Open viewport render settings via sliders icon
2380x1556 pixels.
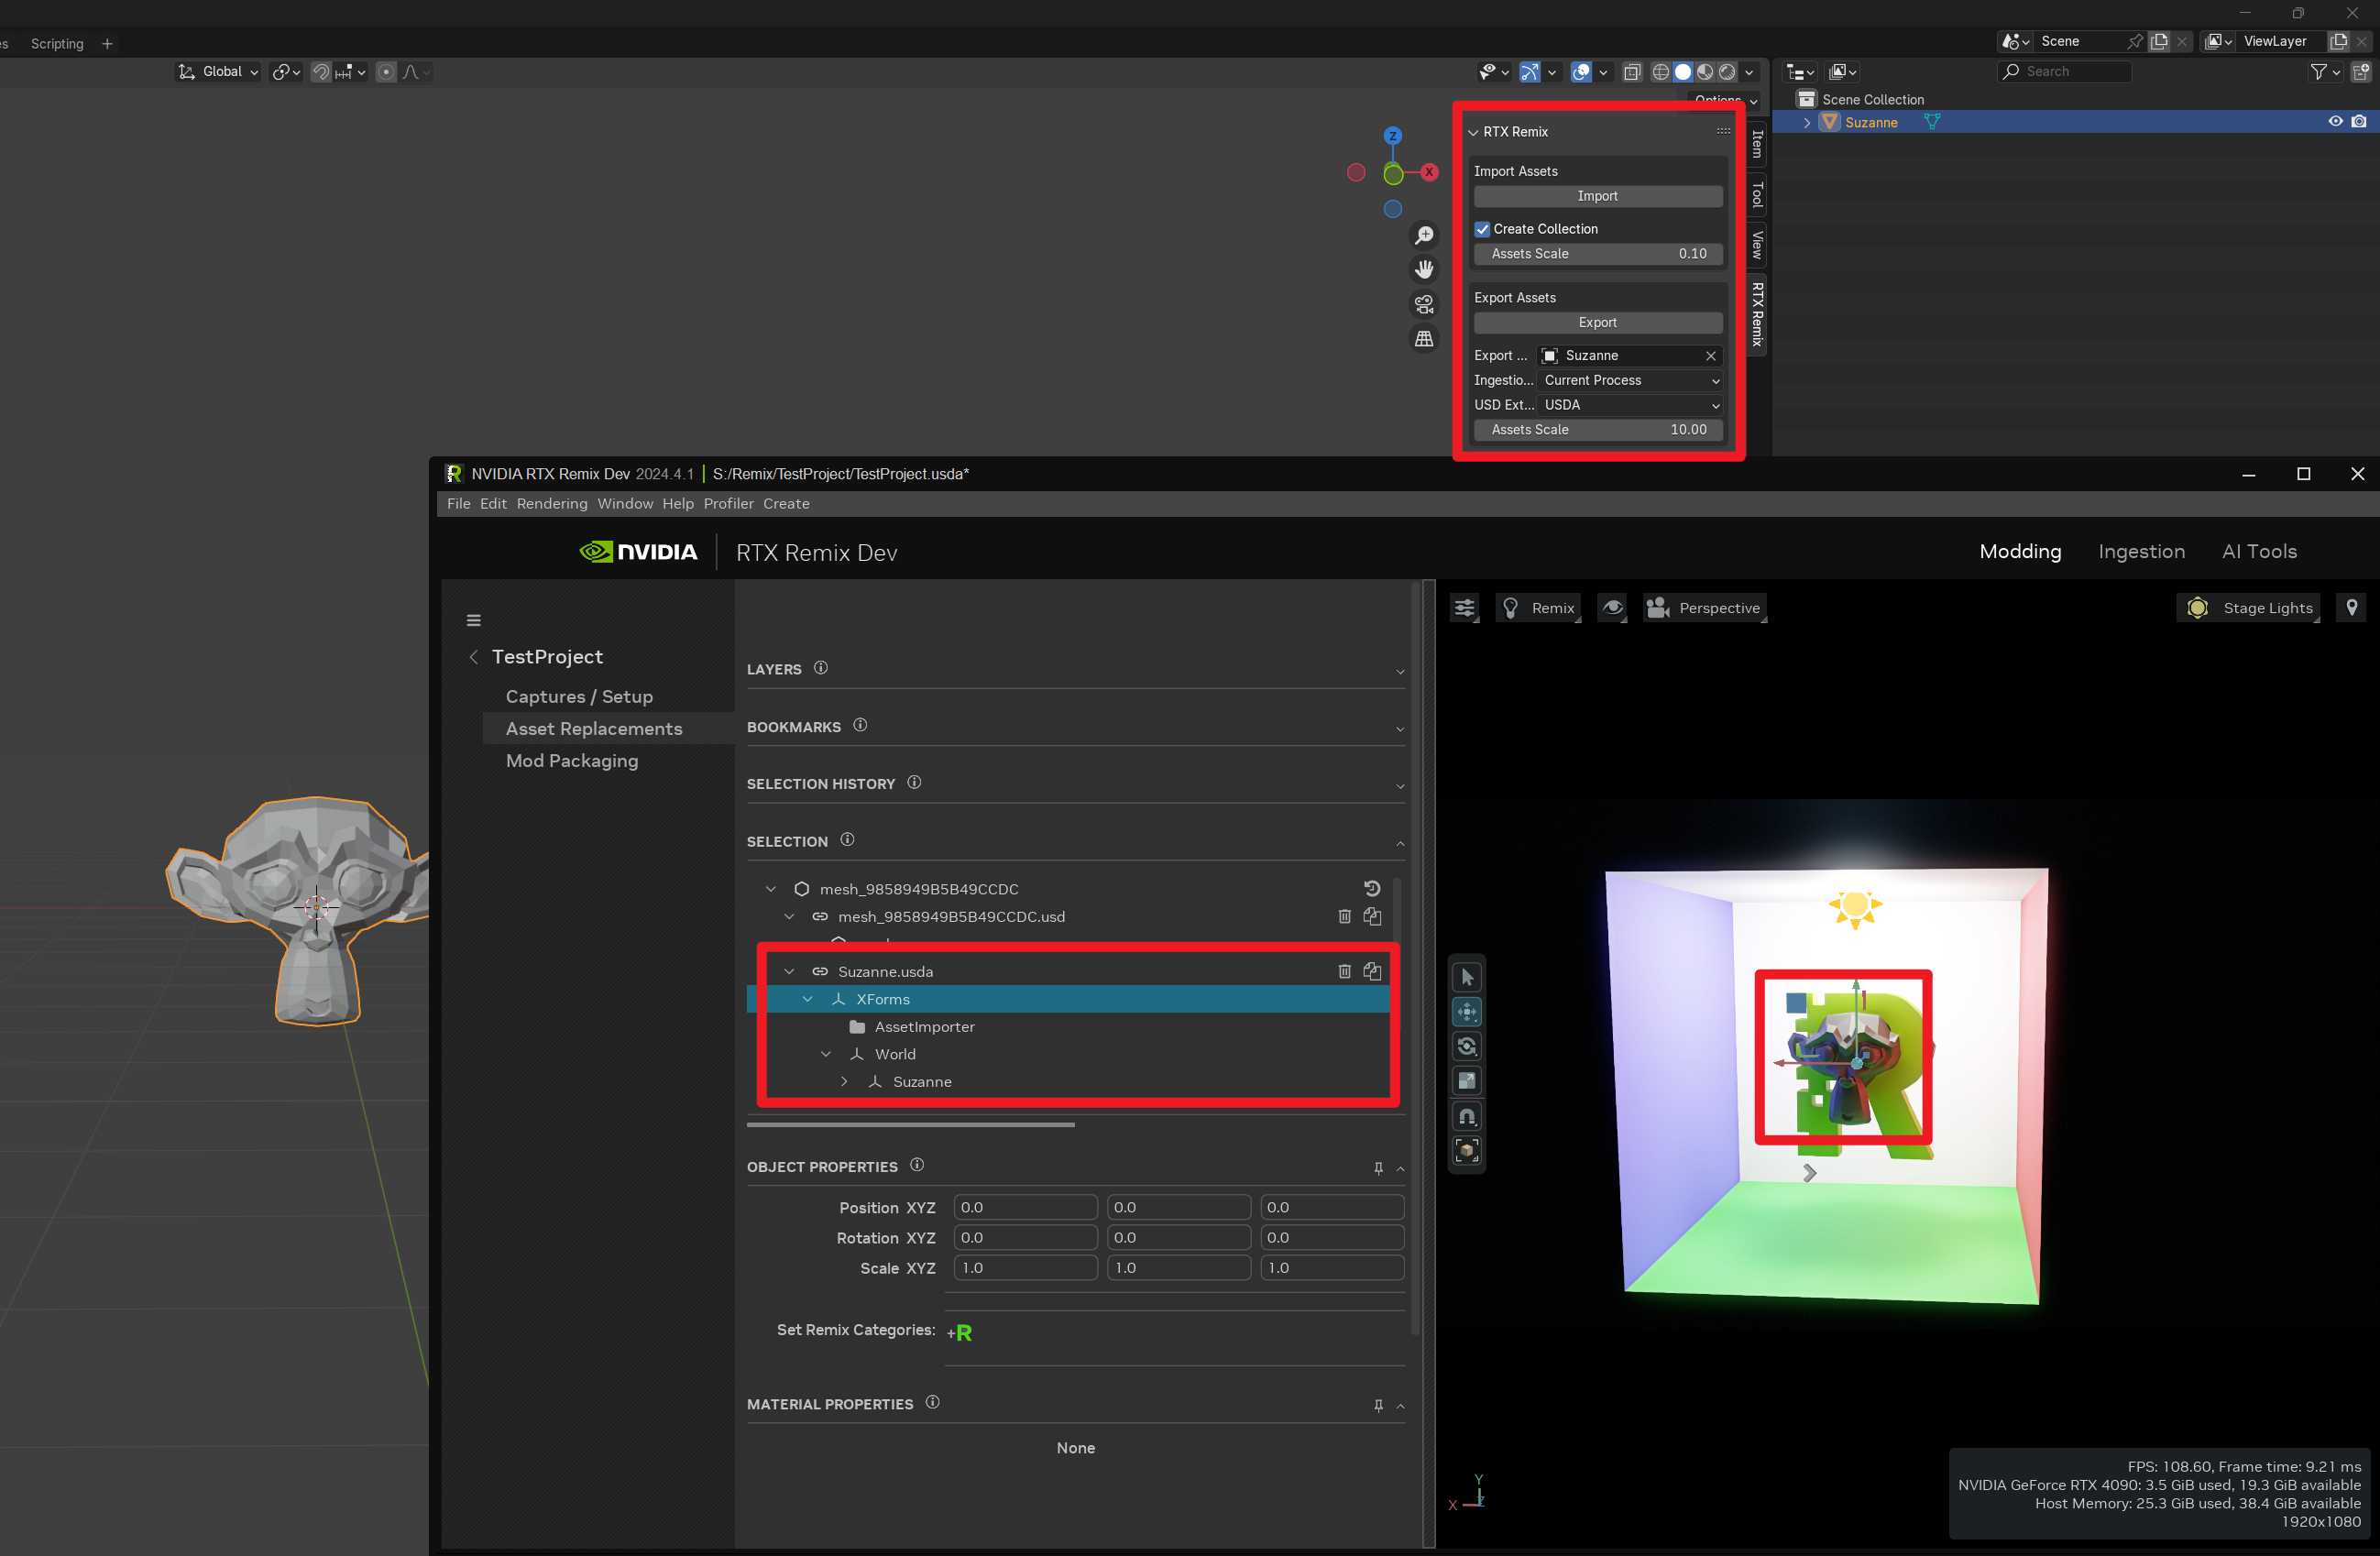(x=1464, y=607)
